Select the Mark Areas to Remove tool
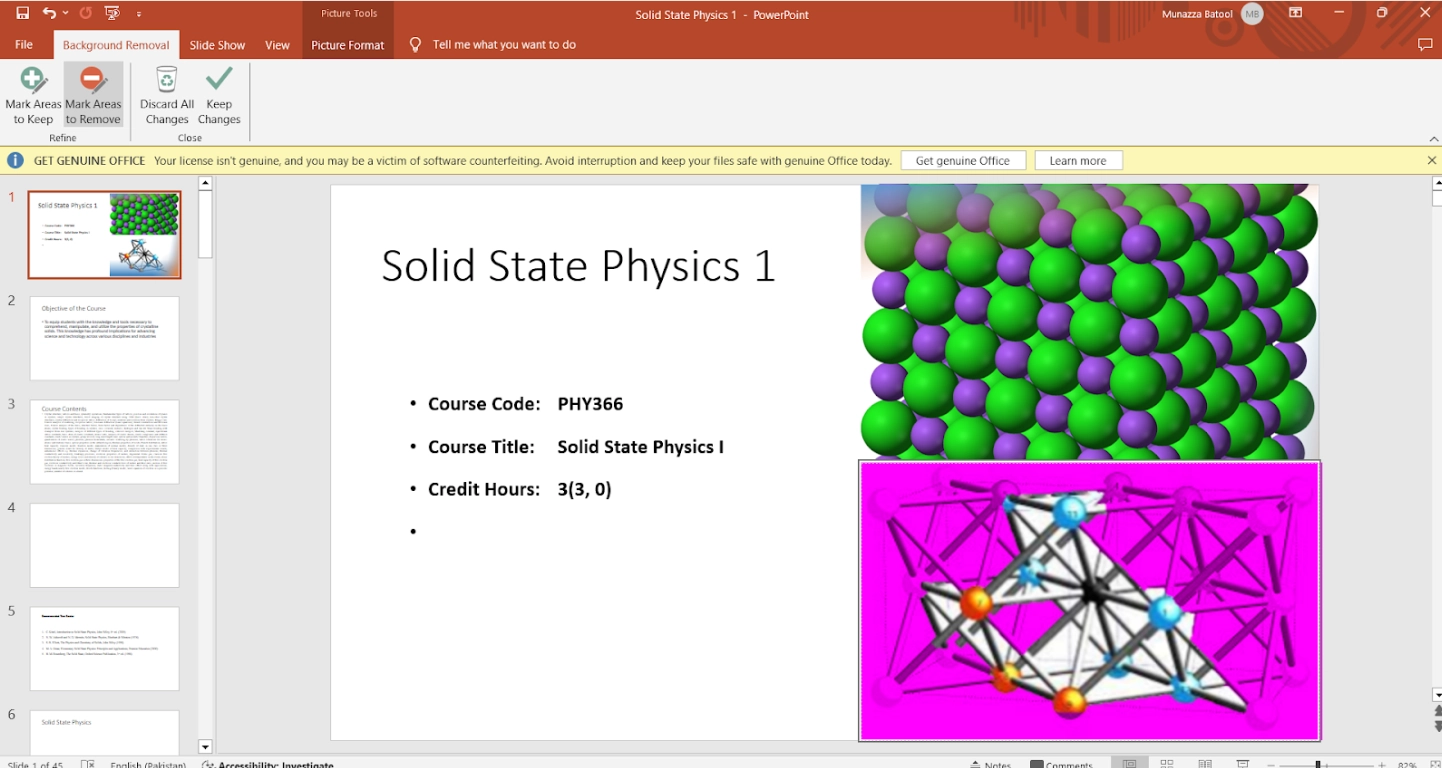1442x768 pixels. (x=93, y=96)
